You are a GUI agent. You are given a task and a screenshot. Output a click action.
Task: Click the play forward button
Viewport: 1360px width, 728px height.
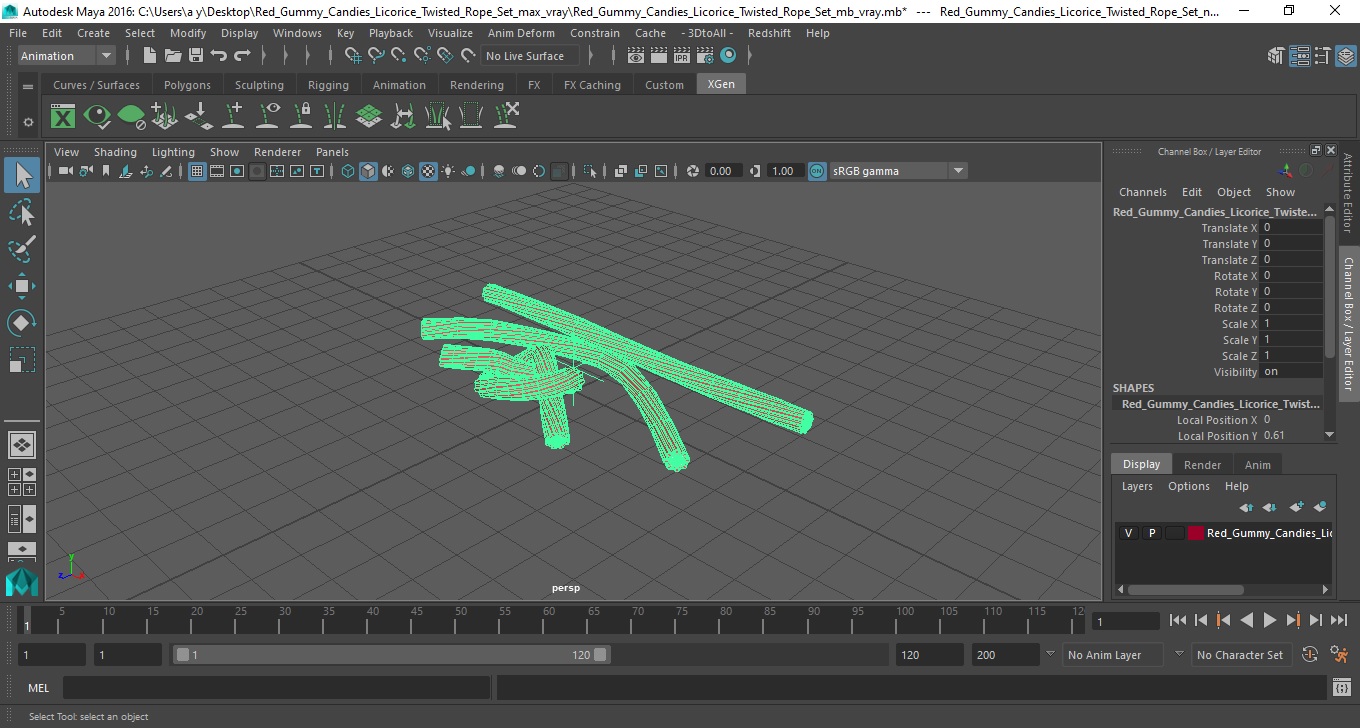point(1270,621)
